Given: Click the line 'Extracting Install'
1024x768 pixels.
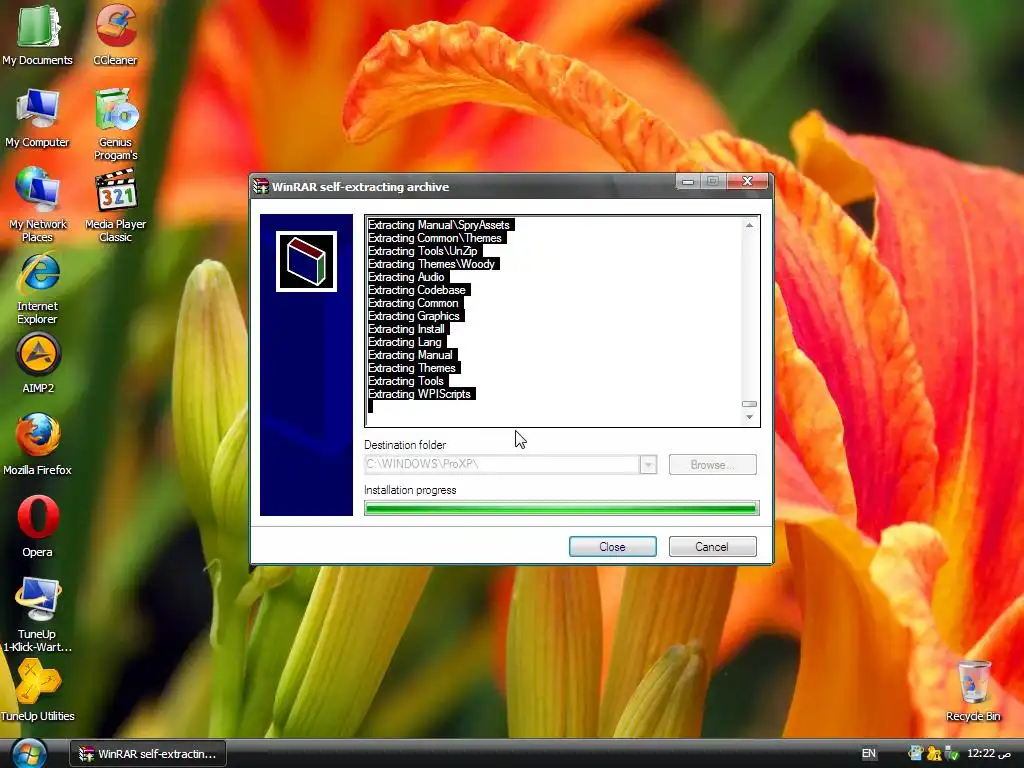Looking at the screenshot, I should [406, 329].
